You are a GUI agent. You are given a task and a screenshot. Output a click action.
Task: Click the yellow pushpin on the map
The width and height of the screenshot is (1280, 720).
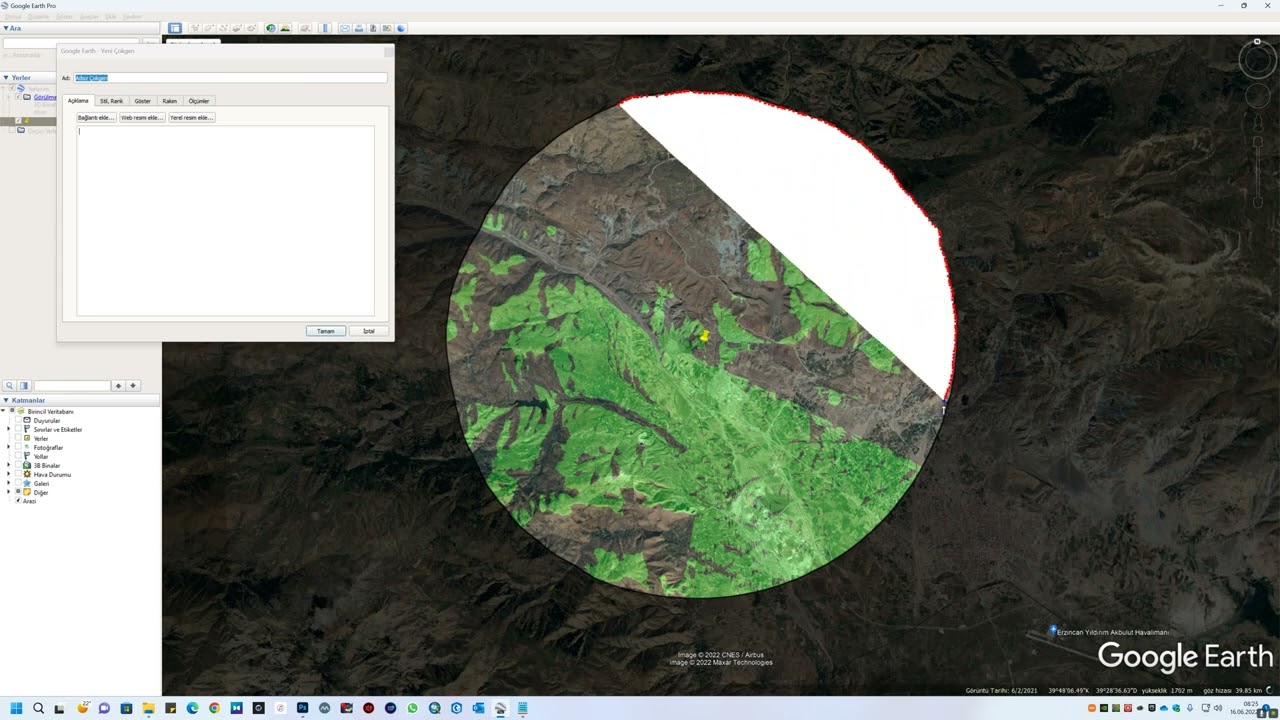pos(705,336)
